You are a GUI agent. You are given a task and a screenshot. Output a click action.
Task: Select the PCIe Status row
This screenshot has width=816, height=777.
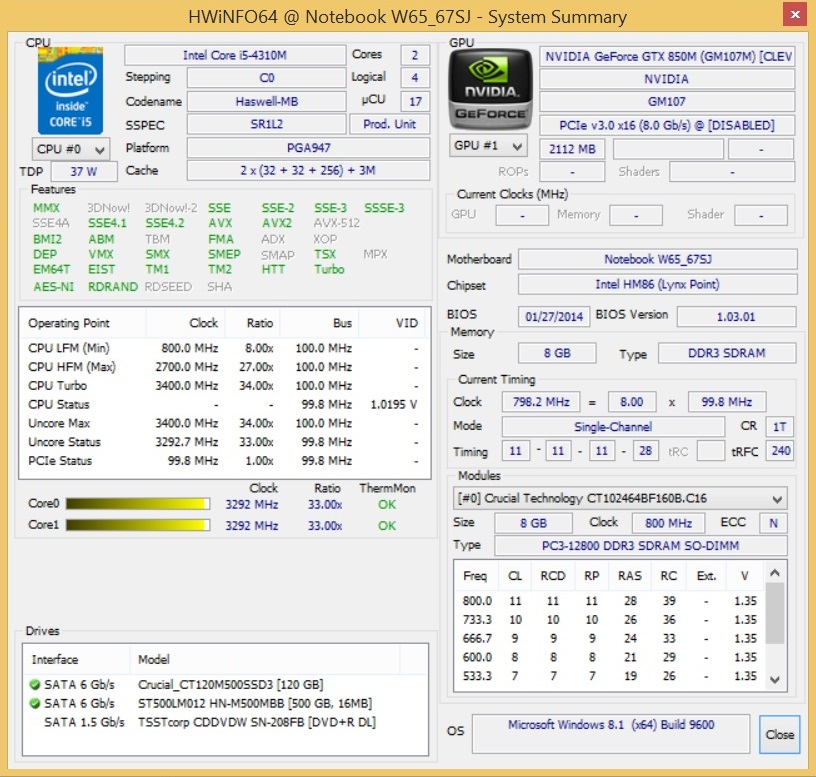[224, 461]
